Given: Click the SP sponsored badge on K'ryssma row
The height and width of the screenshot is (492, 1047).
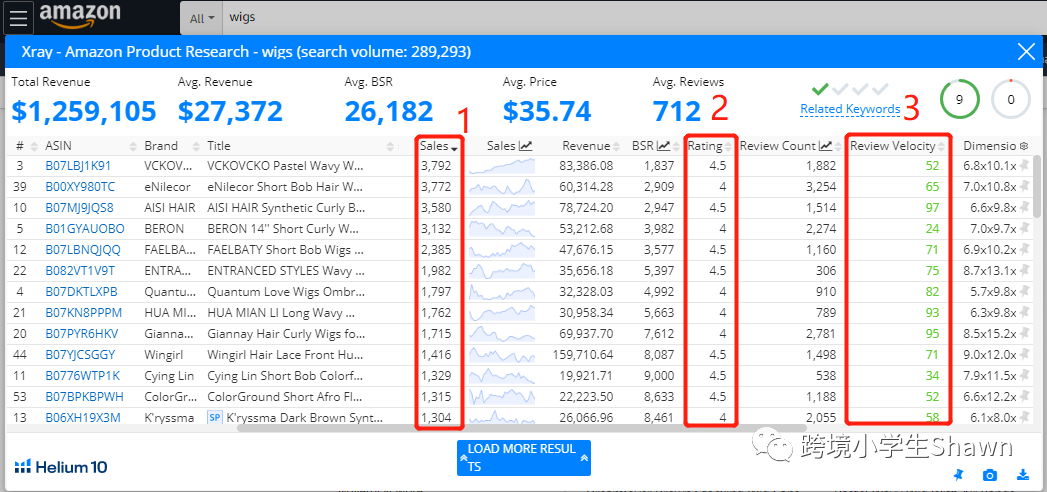Looking at the screenshot, I should tap(215, 418).
